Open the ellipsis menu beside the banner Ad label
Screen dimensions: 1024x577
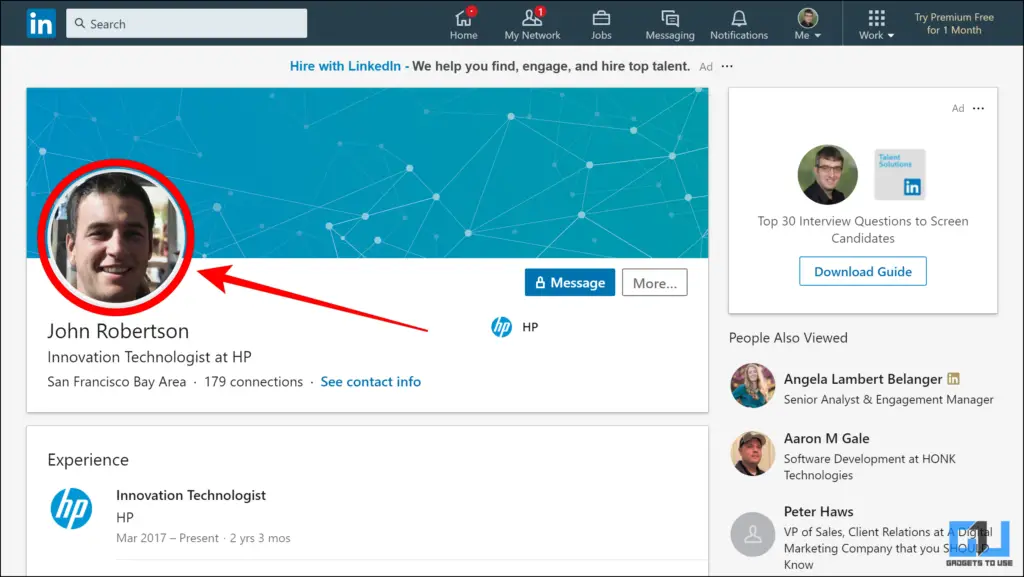tap(726, 66)
